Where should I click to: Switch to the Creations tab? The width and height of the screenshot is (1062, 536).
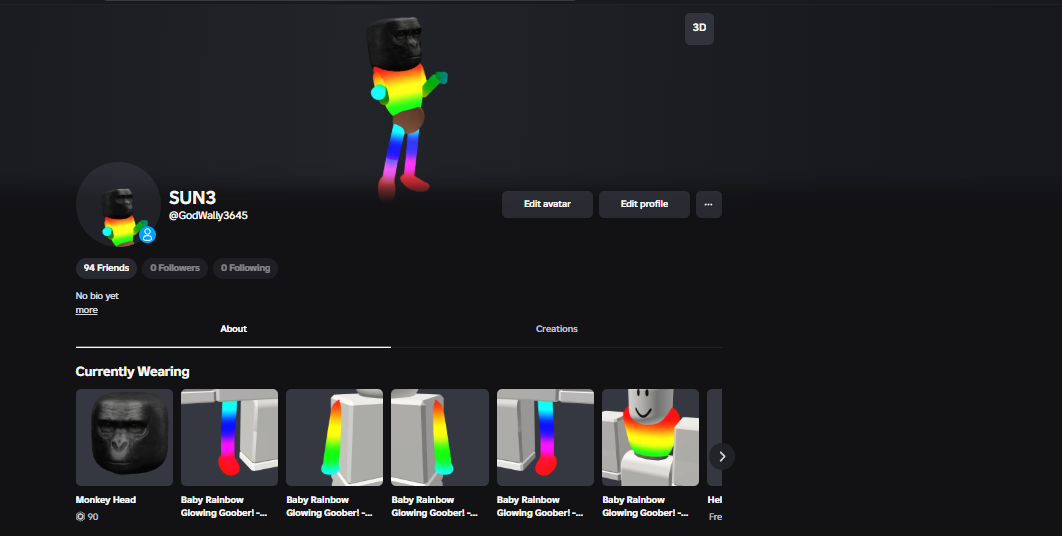[557, 329]
